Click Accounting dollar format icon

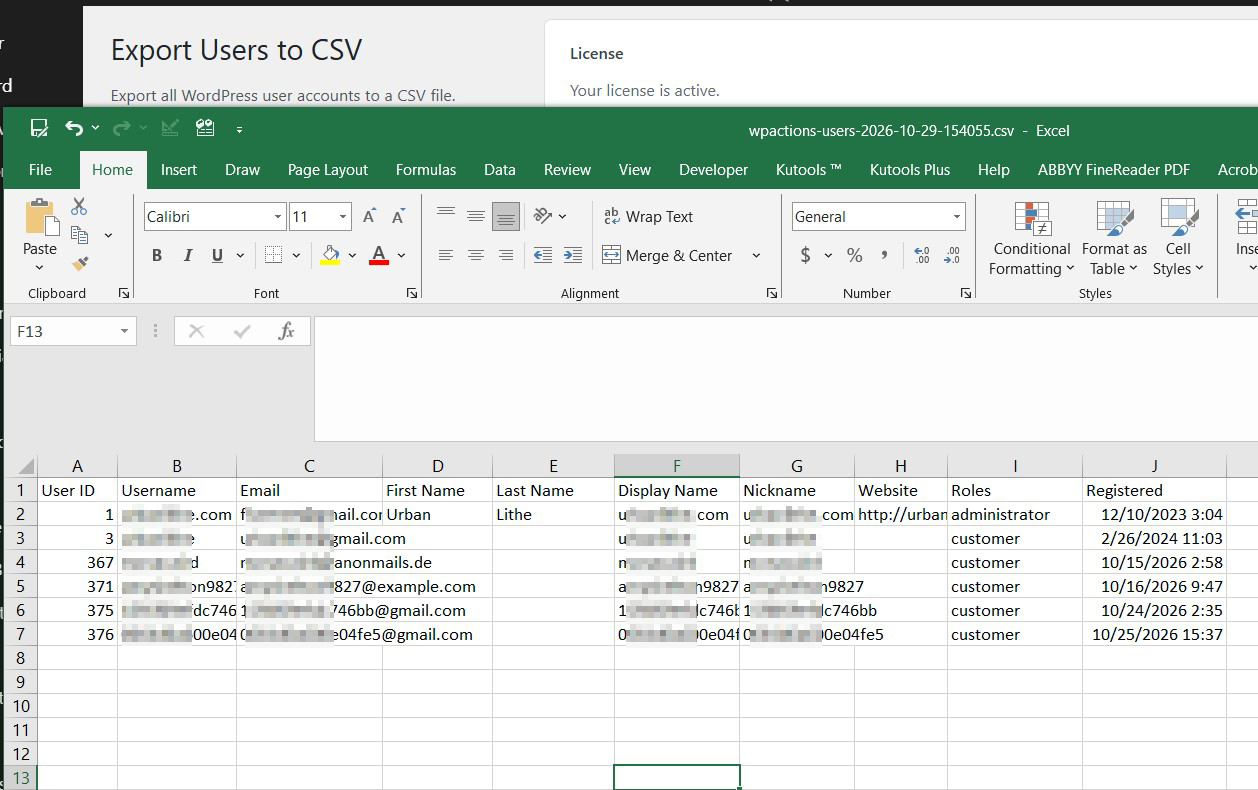(x=806, y=256)
